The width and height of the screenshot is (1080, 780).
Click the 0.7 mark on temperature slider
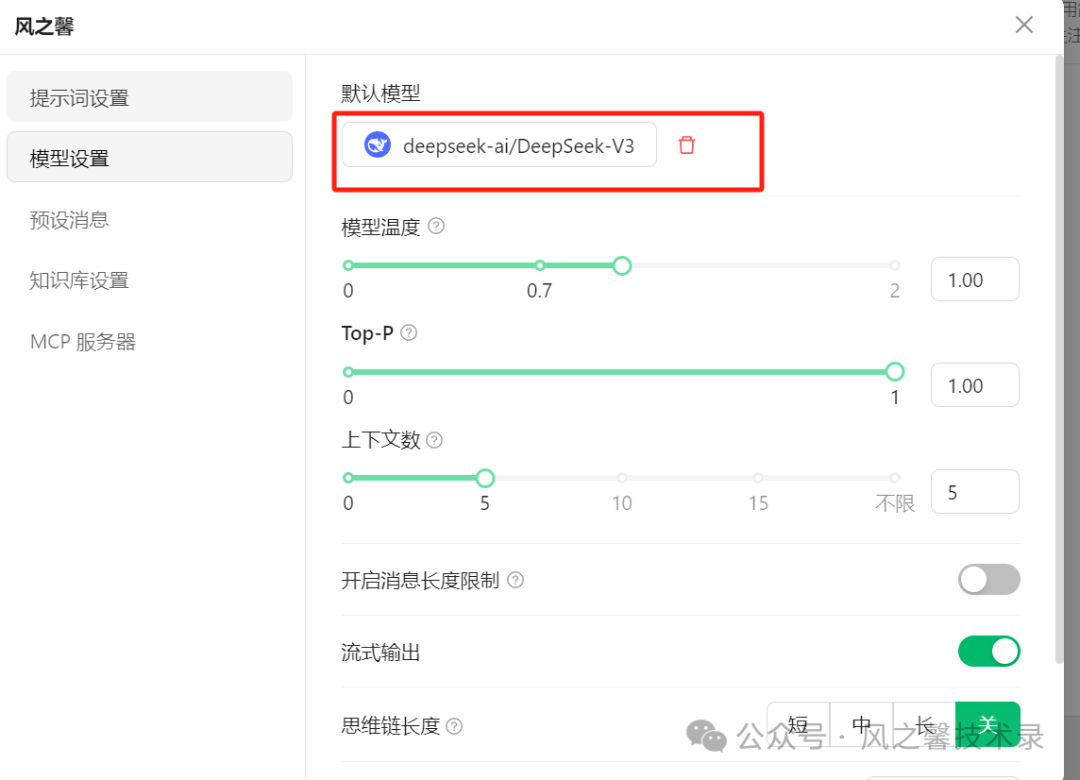point(540,266)
